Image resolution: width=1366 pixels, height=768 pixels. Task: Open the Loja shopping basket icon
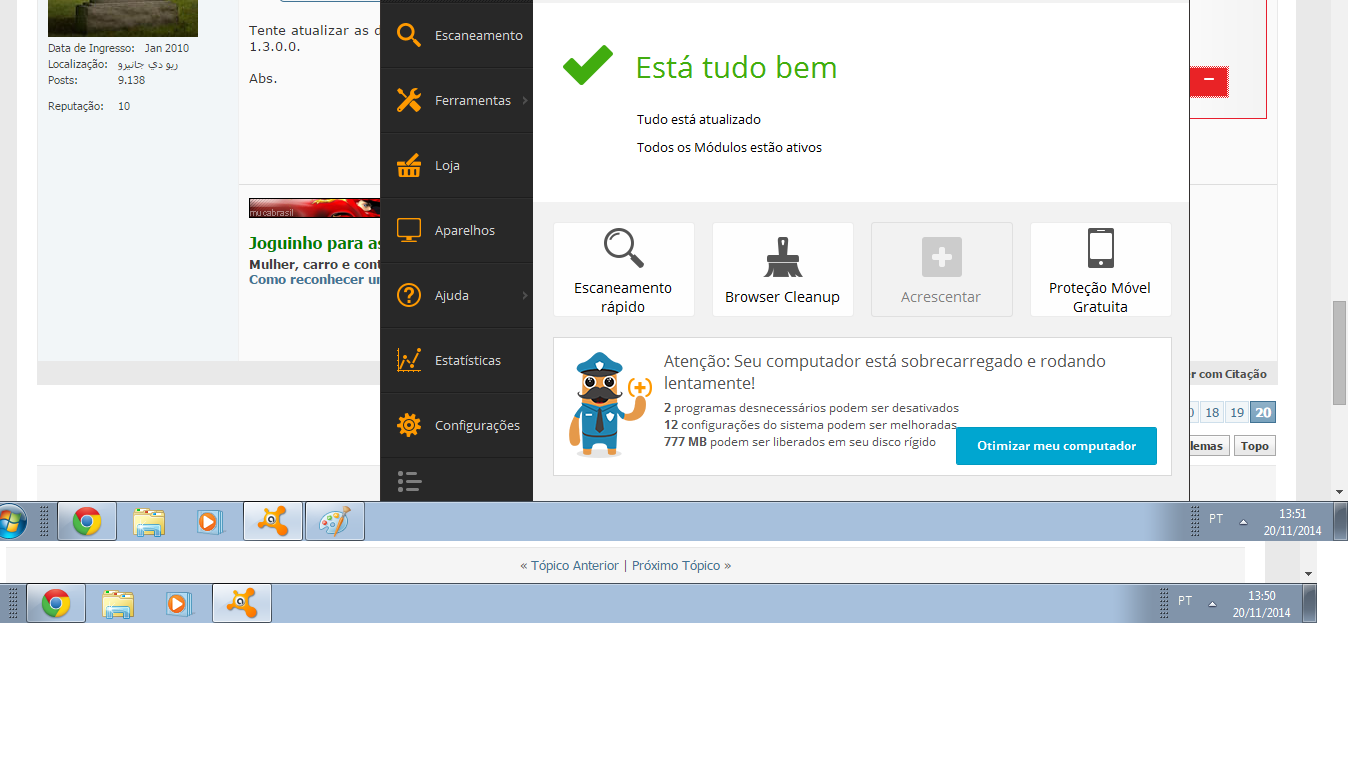(408, 165)
